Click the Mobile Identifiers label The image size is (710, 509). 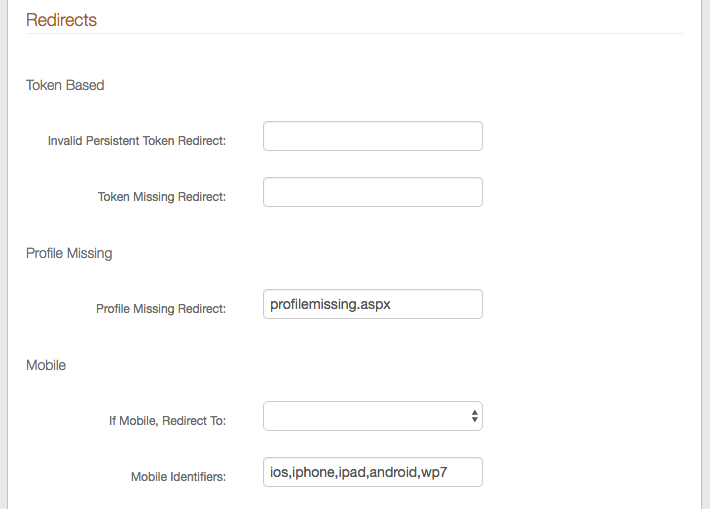click(178, 477)
